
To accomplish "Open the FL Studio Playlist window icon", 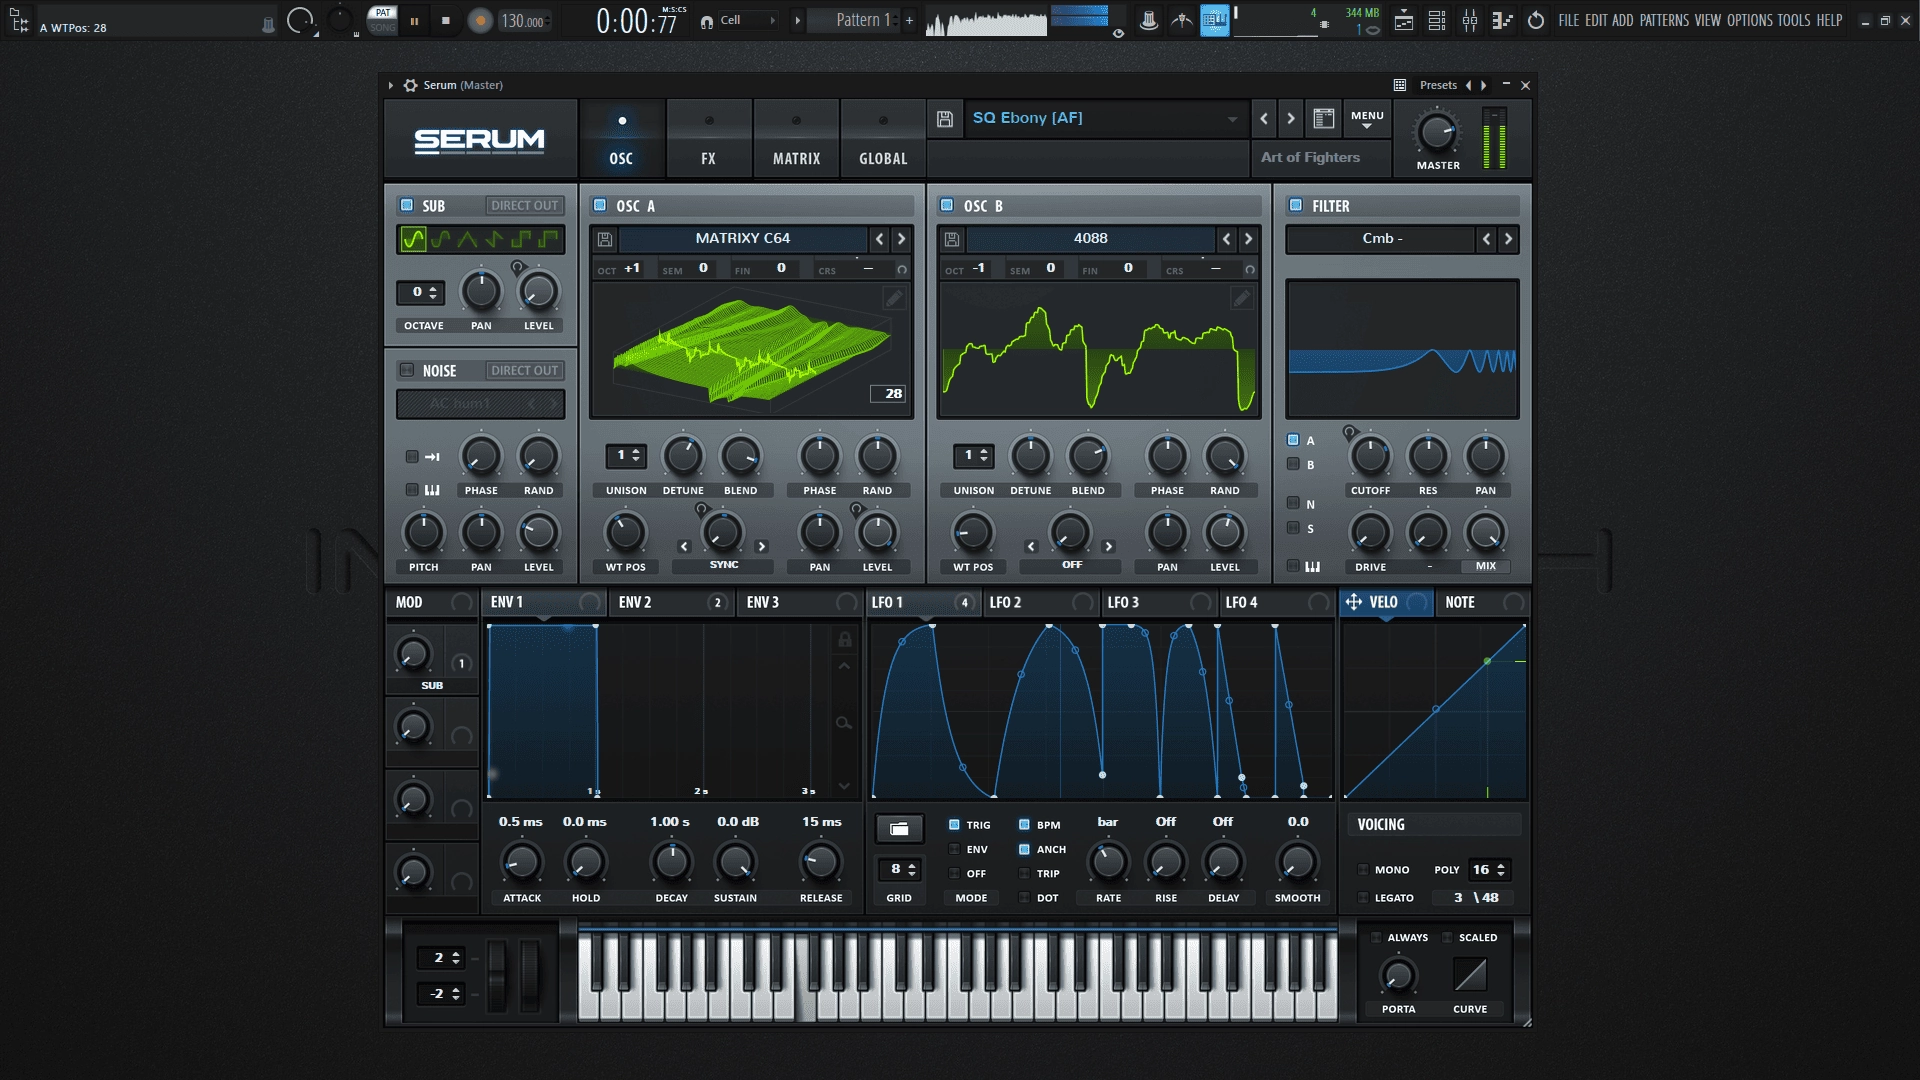I will coord(1404,20).
